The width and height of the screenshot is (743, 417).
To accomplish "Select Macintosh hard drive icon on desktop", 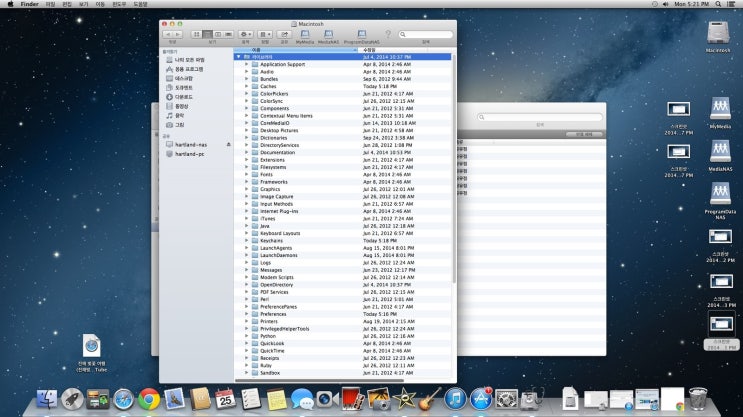I will [718, 37].
